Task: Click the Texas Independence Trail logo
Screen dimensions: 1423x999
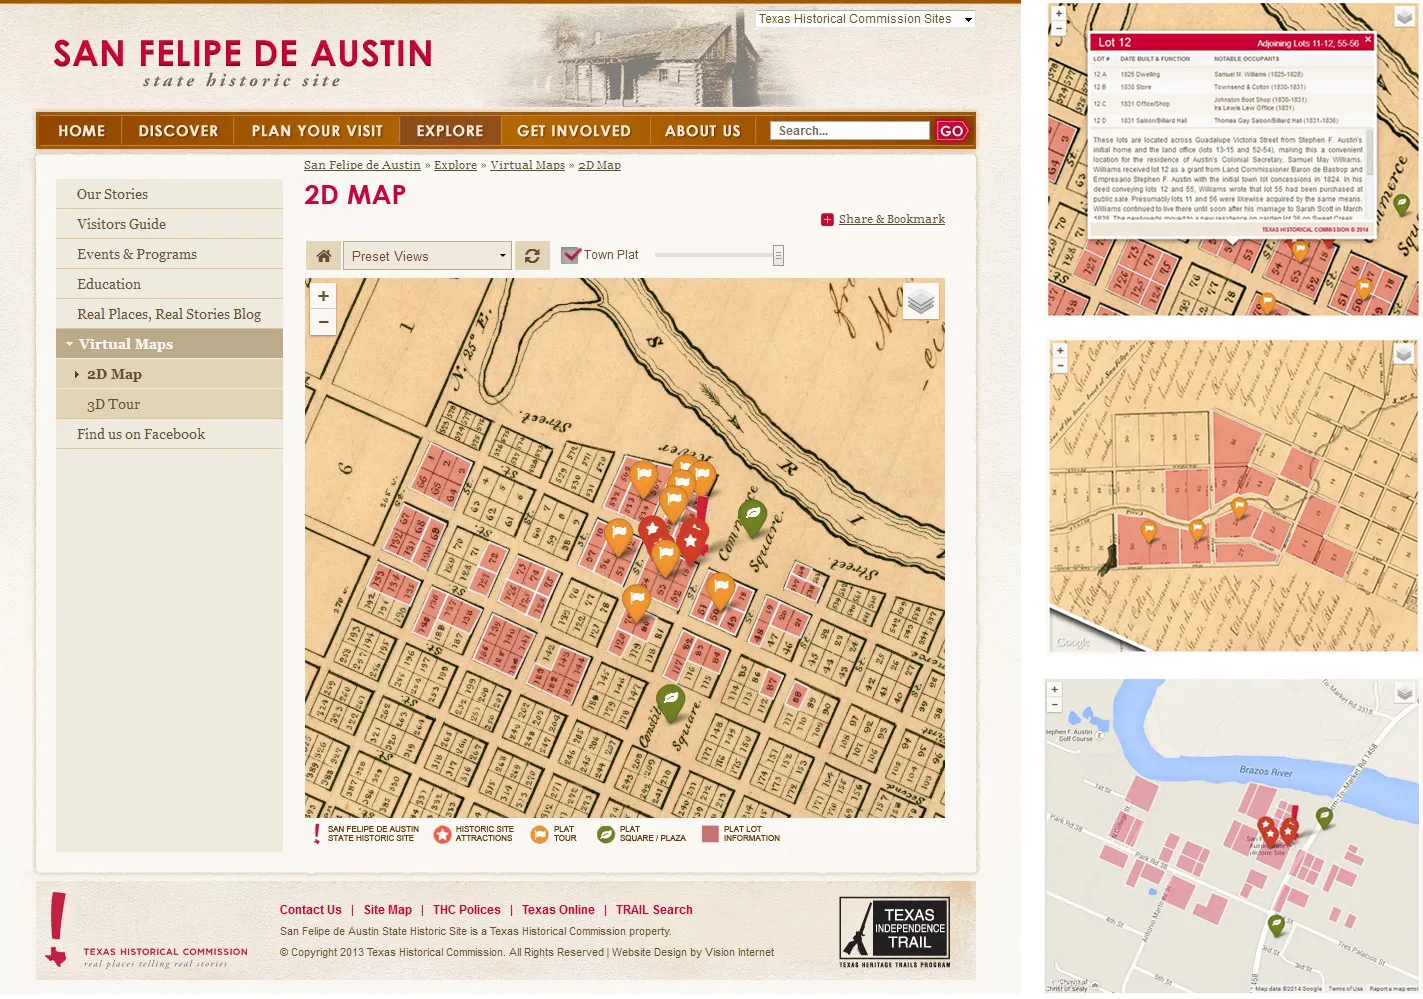Action: [894, 933]
